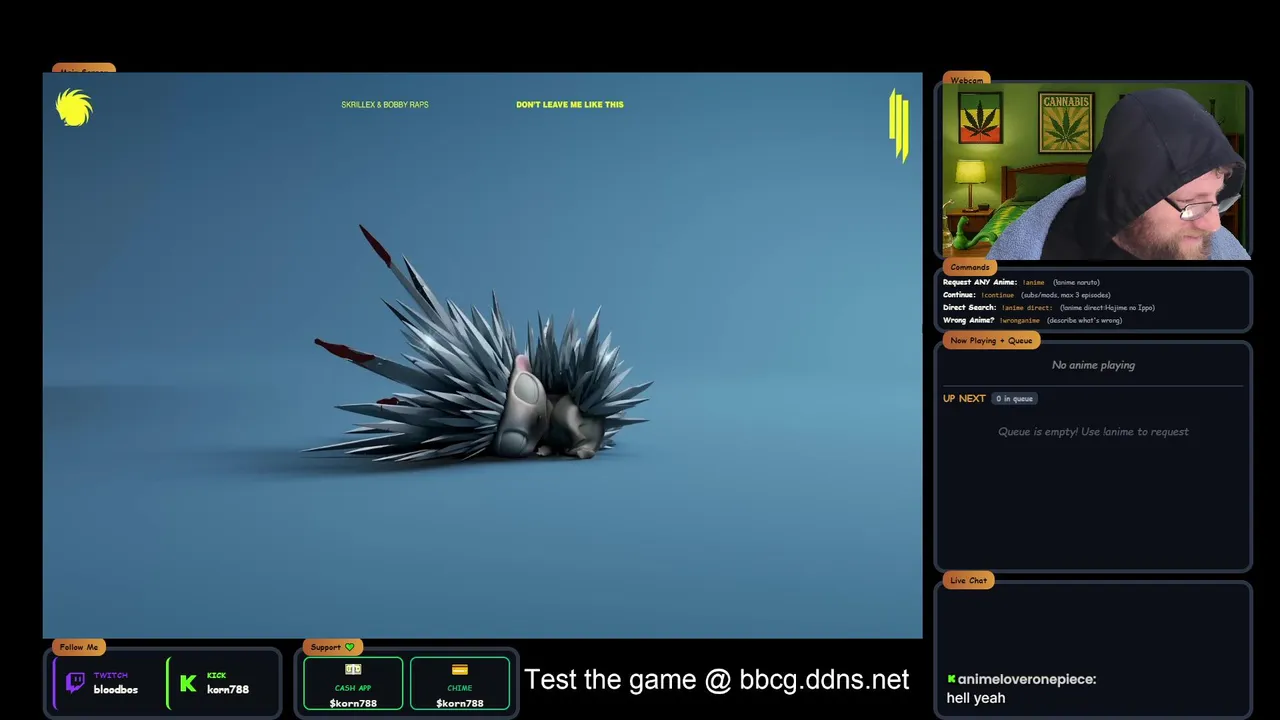Click the '!continue' command text
Image resolution: width=1280 pixels, height=720 pixels.
click(x=997, y=295)
